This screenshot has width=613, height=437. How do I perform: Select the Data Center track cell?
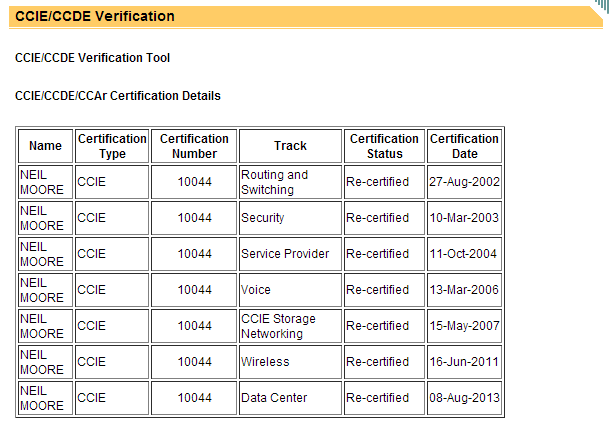coord(290,398)
